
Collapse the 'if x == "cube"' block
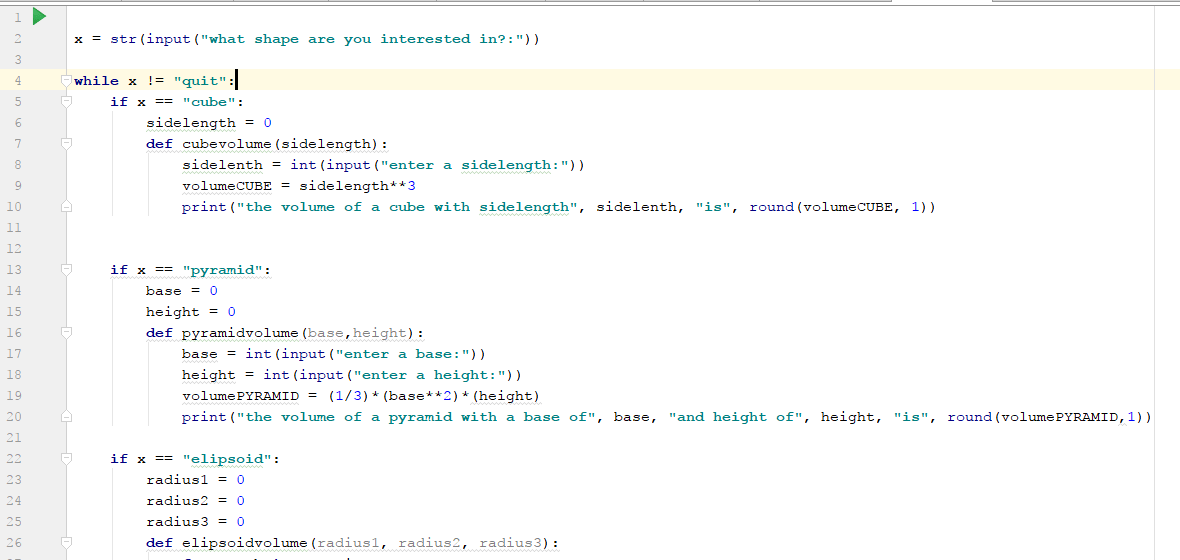click(67, 100)
